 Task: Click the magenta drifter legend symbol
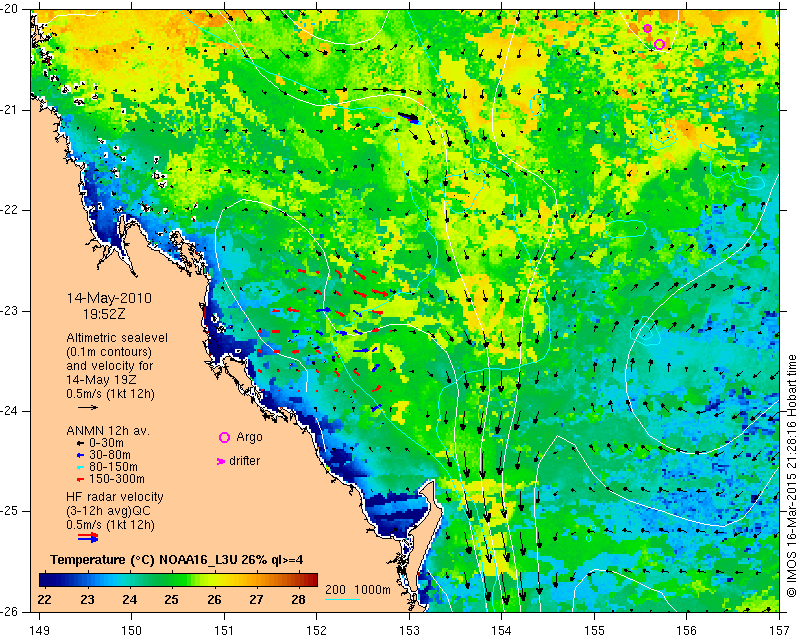[x=220, y=461]
